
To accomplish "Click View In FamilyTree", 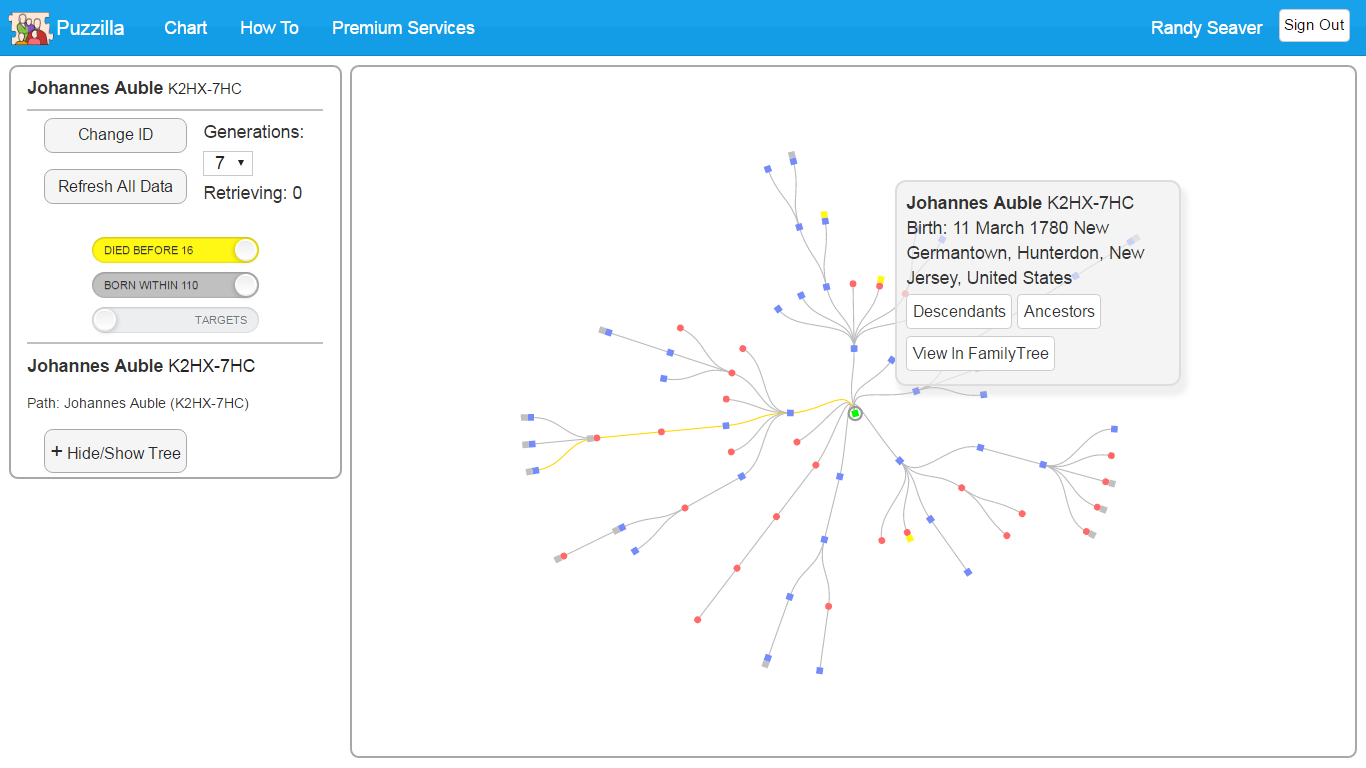I will coord(980,353).
